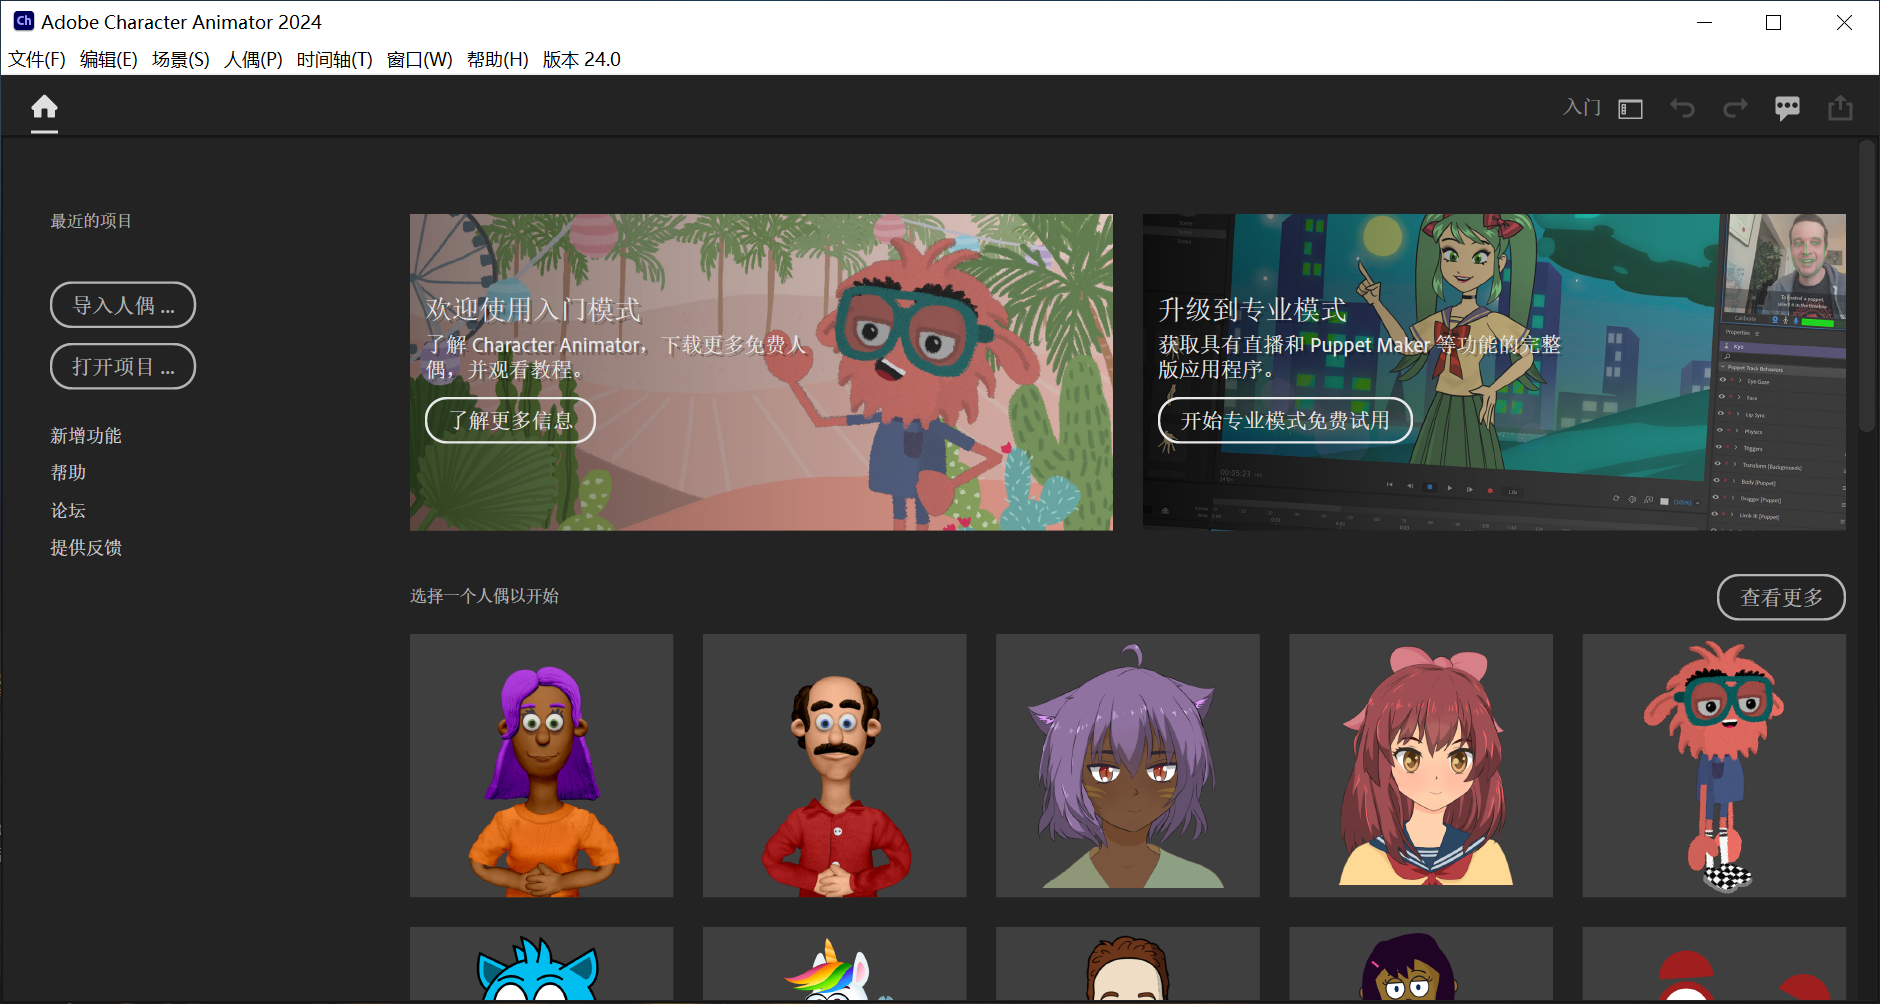Select the purple cat-eared anime puppet
The height and width of the screenshot is (1004, 1880).
pos(1127,765)
